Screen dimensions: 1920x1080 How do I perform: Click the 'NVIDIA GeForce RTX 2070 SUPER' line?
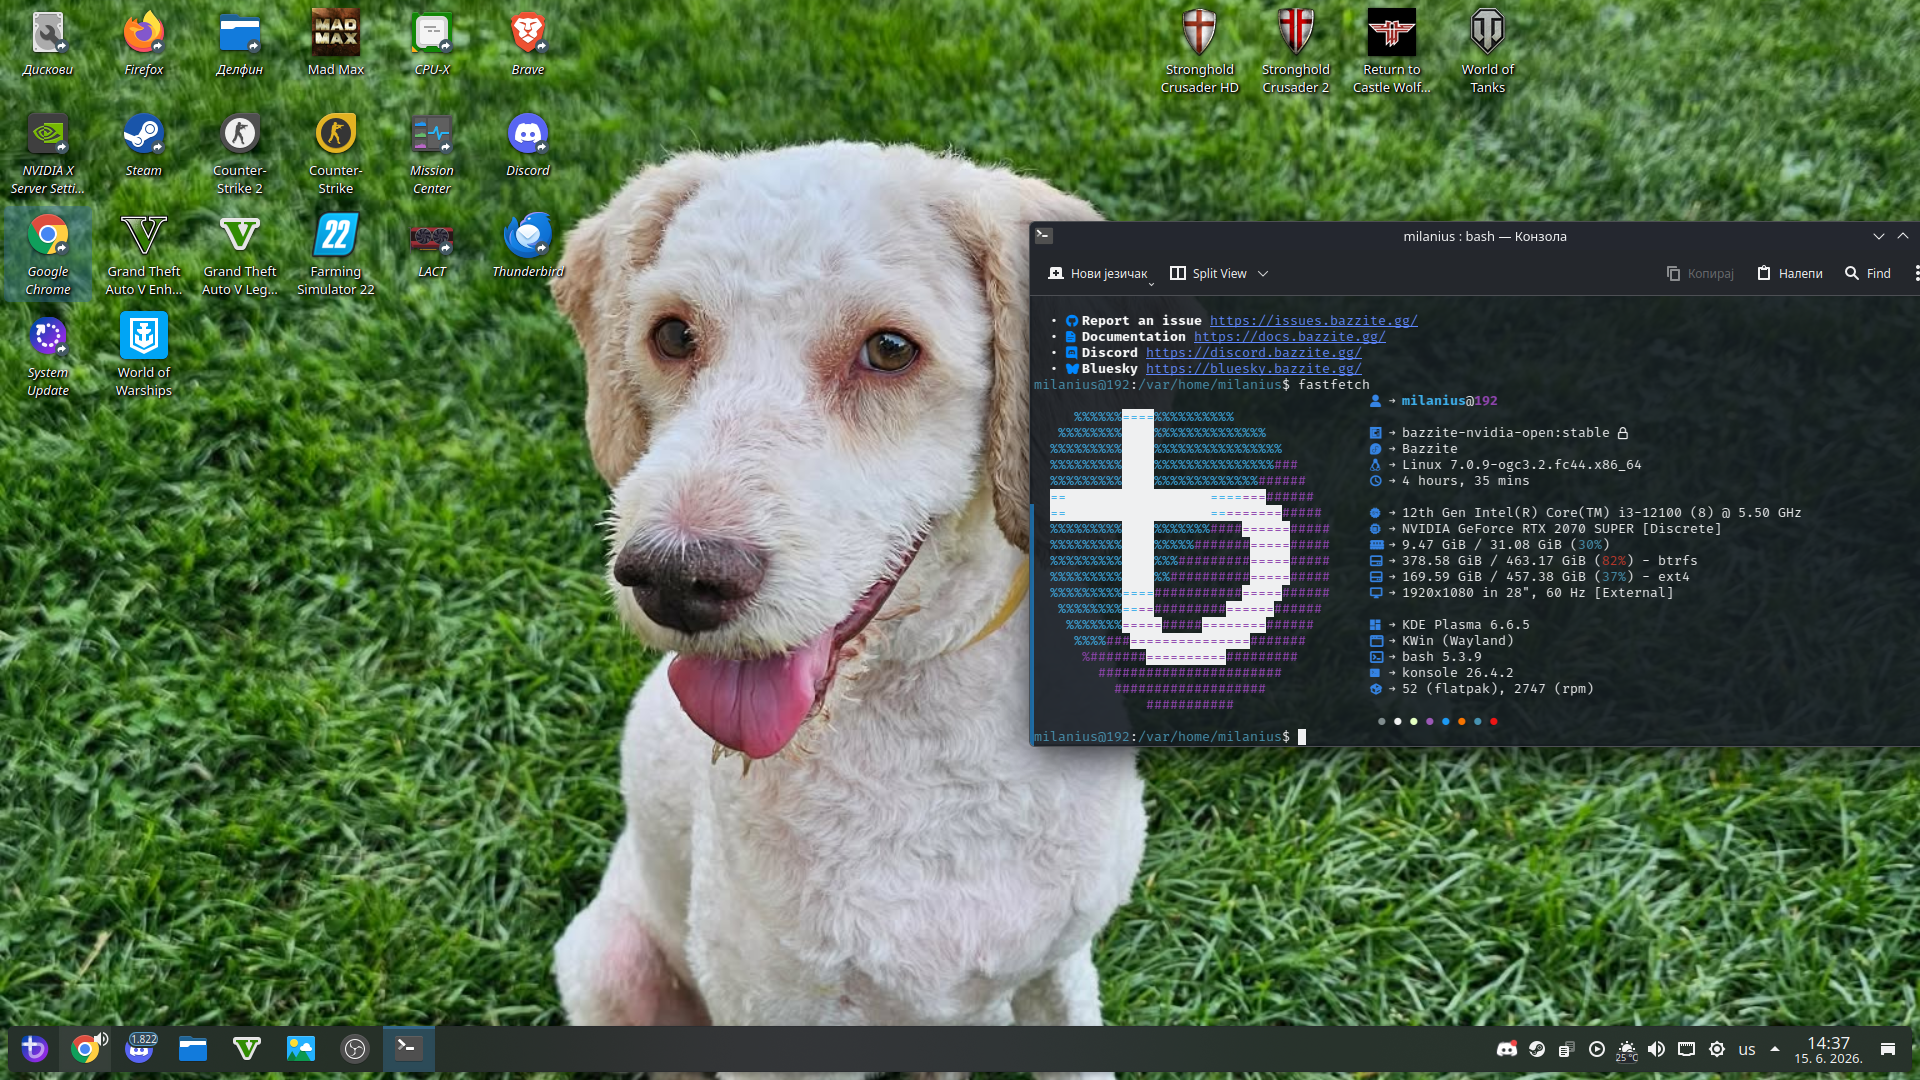coord(1562,529)
